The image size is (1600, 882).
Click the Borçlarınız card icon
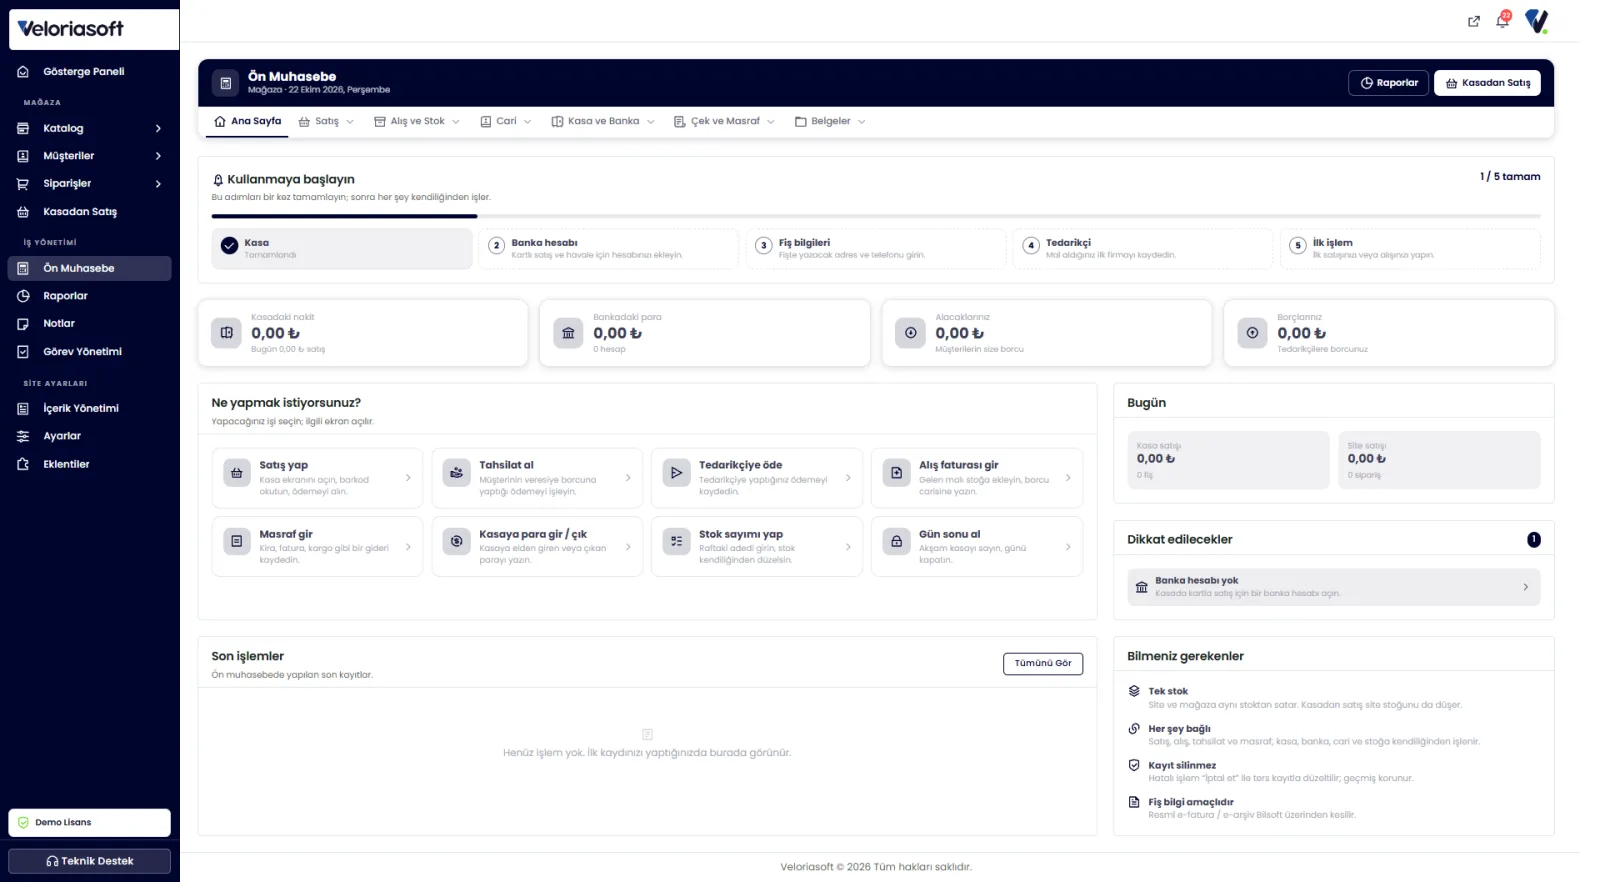(1252, 333)
